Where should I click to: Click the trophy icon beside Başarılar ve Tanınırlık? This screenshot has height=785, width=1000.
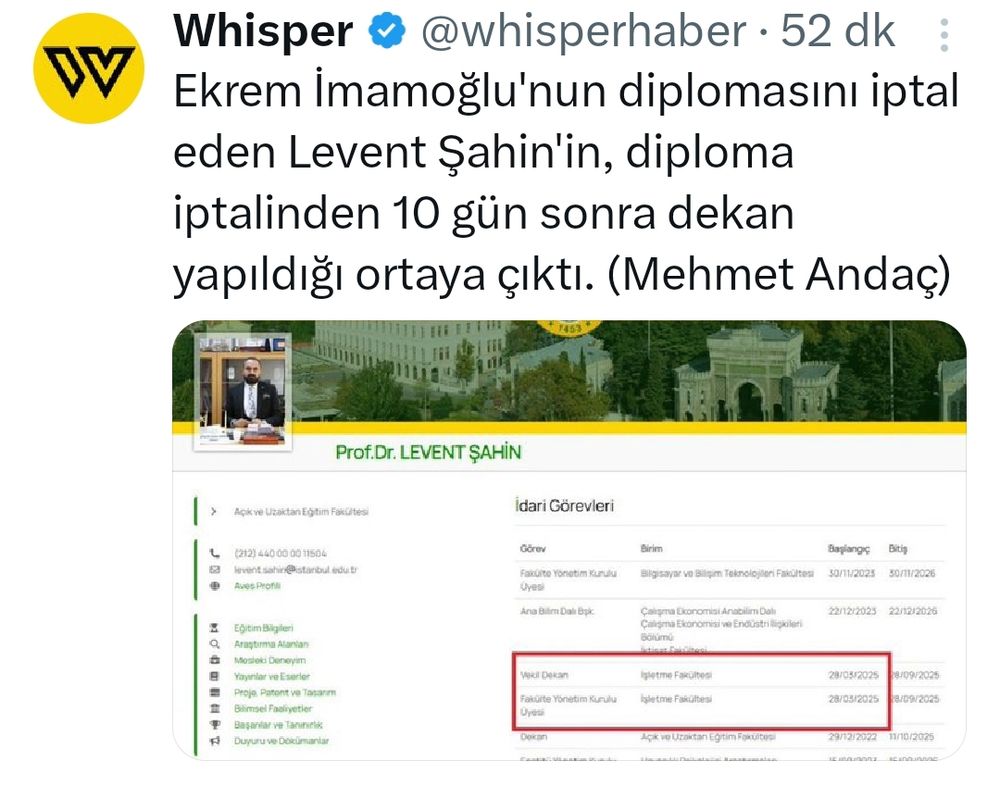pos(215,724)
